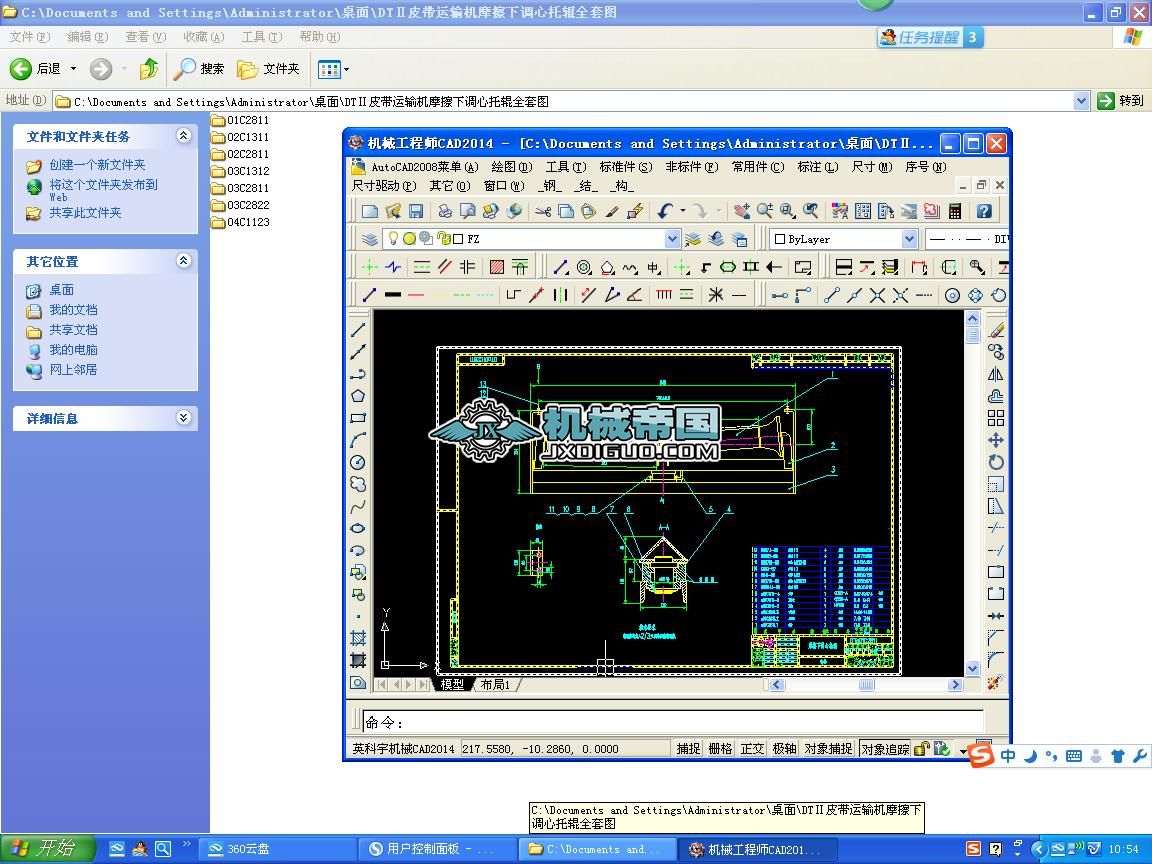
Task: Go to 网上邻居 in 其它位置
Action: coord(73,370)
